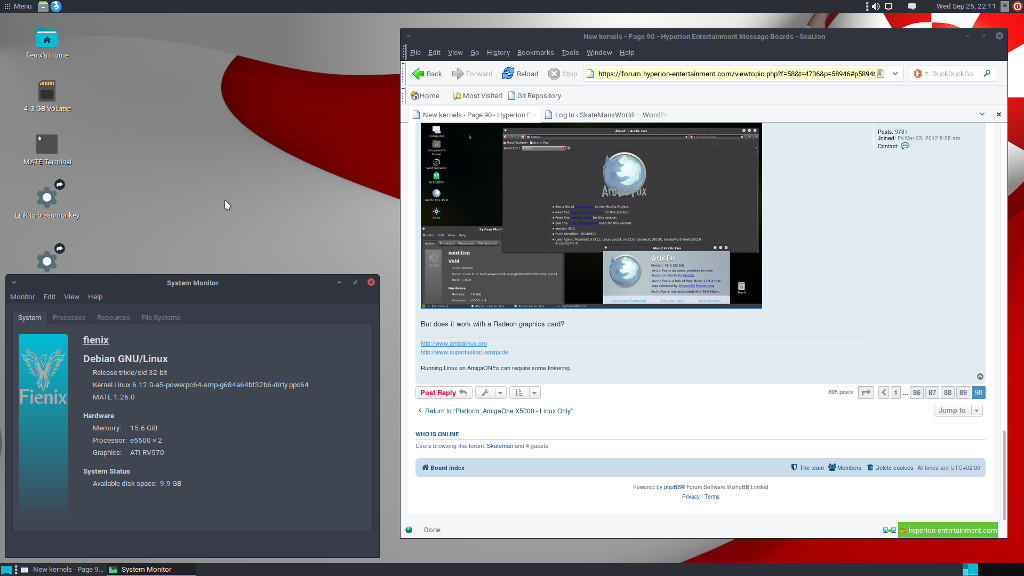The height and width of the screenshot is (576, 1024).
Task: Open the Go menu in SeaLion
Action: pyautogui.click(x=475, y=53)
